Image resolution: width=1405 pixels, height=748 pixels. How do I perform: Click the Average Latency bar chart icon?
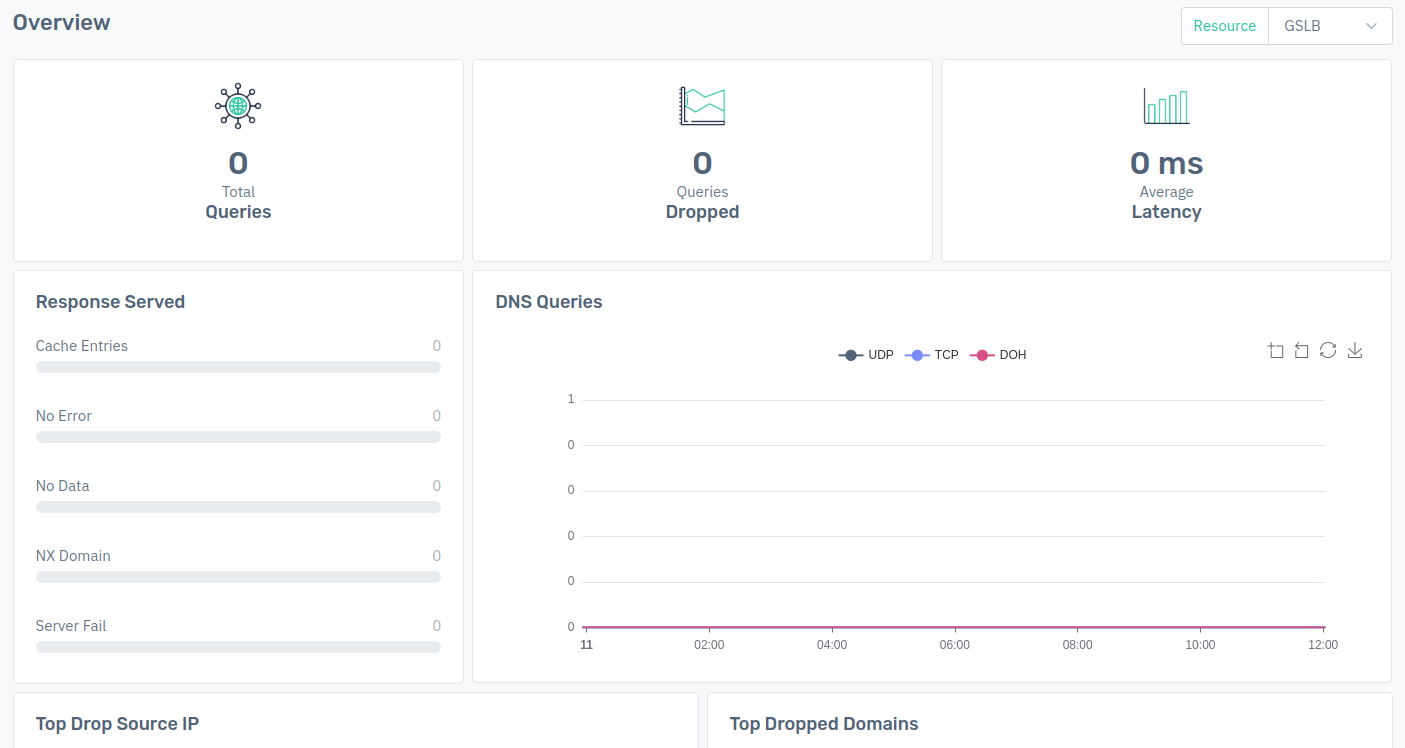coord(1166,105)
